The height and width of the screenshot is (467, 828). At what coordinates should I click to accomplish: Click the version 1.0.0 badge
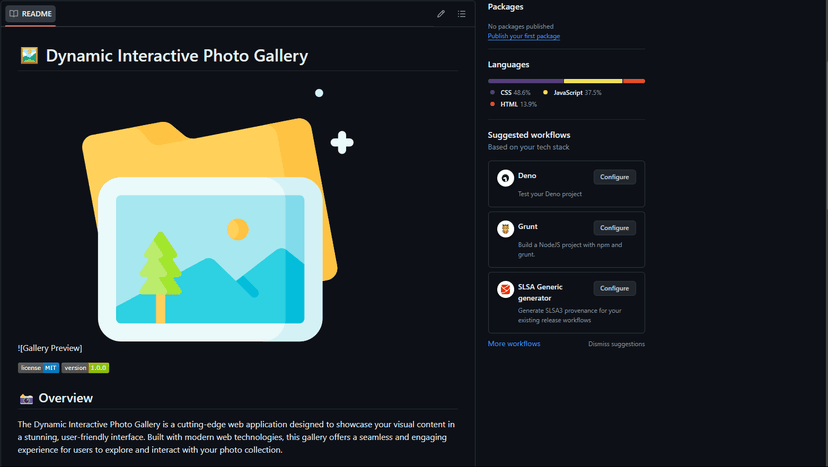point(85,368)
